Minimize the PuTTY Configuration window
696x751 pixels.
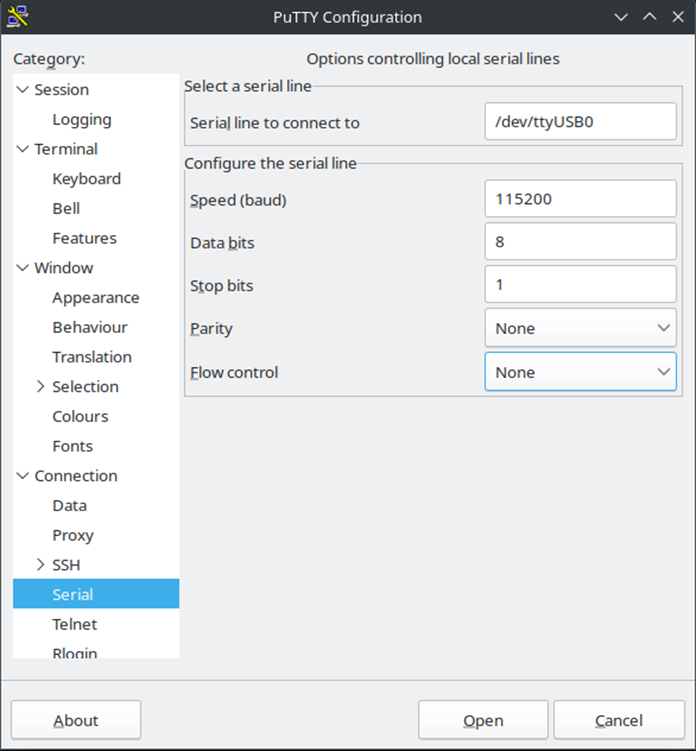pyautogui.click(x=621, y=17)
